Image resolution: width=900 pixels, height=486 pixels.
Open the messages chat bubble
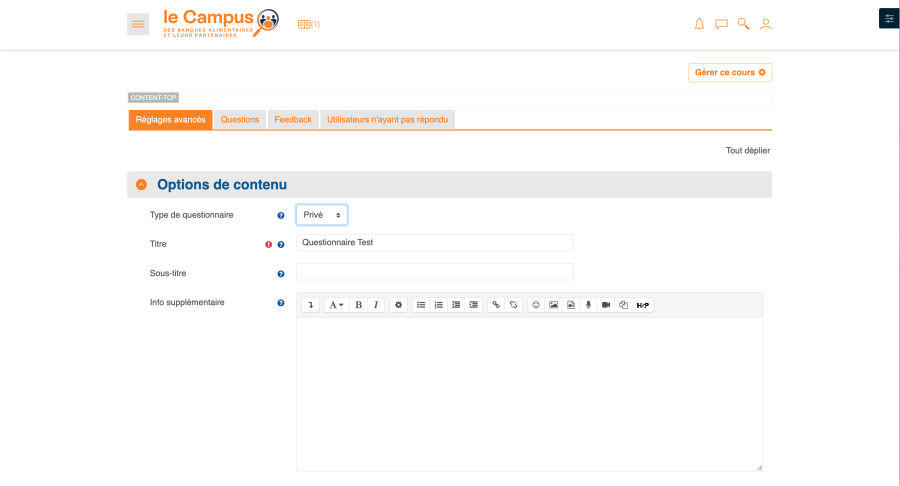[721, 24]
